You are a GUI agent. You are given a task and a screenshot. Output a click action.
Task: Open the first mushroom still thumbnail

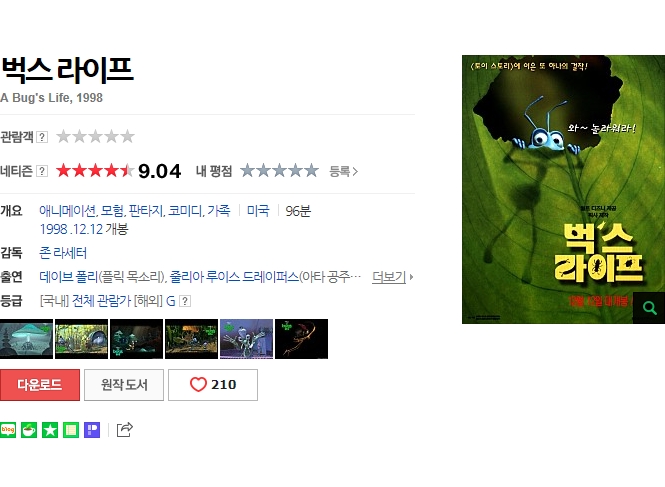(26, 339)
